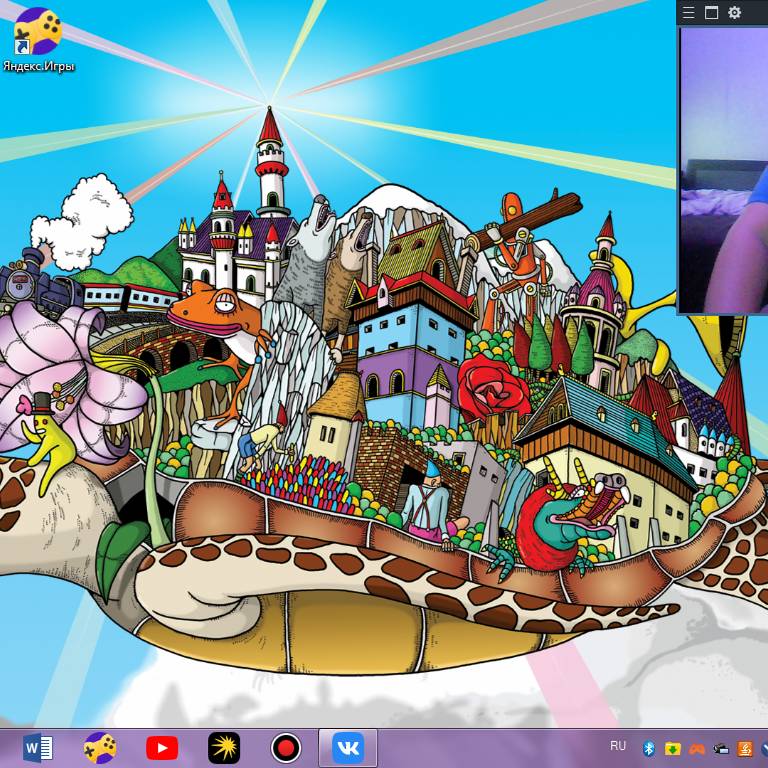Open the Bluetooth tray icon
Viewport: 768px width, 768px height.
[x=649, y=748]
